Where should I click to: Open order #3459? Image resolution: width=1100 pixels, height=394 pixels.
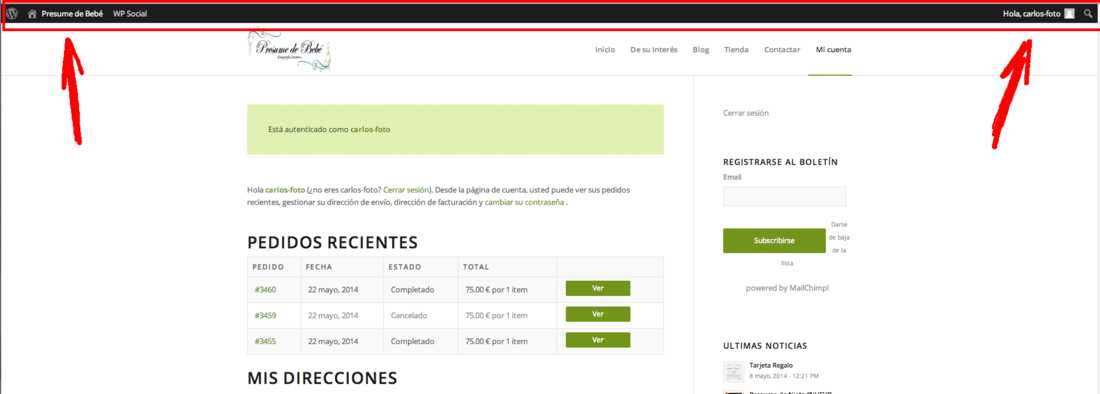point(265,315)
